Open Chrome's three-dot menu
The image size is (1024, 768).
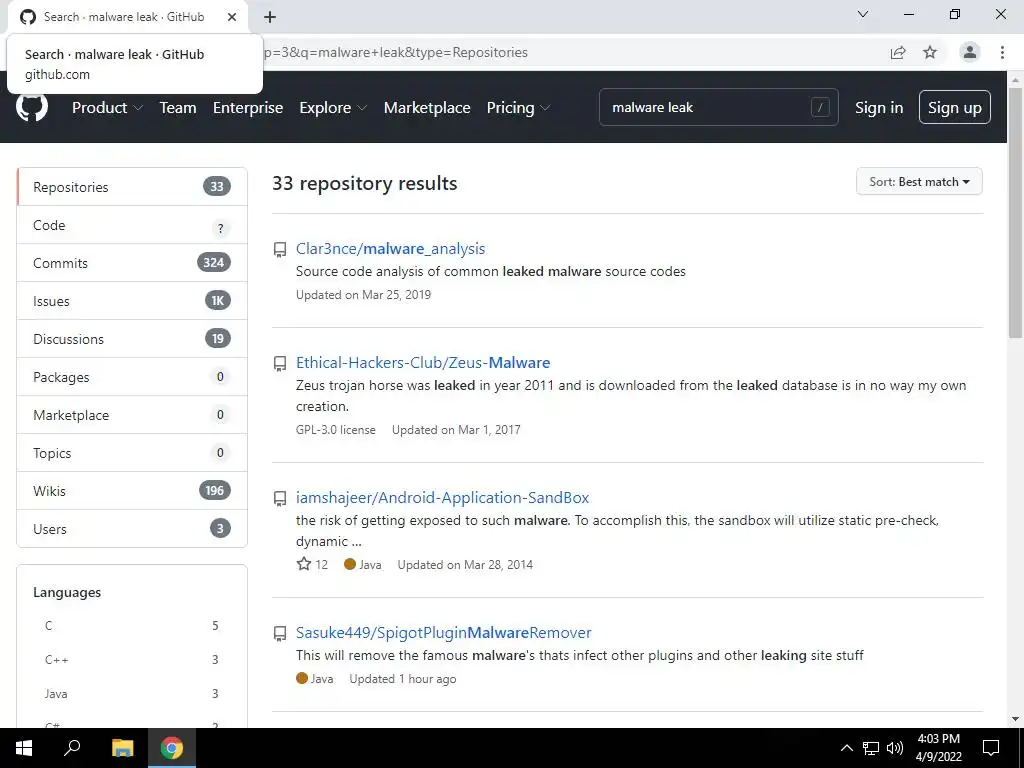pos(1002,52)
